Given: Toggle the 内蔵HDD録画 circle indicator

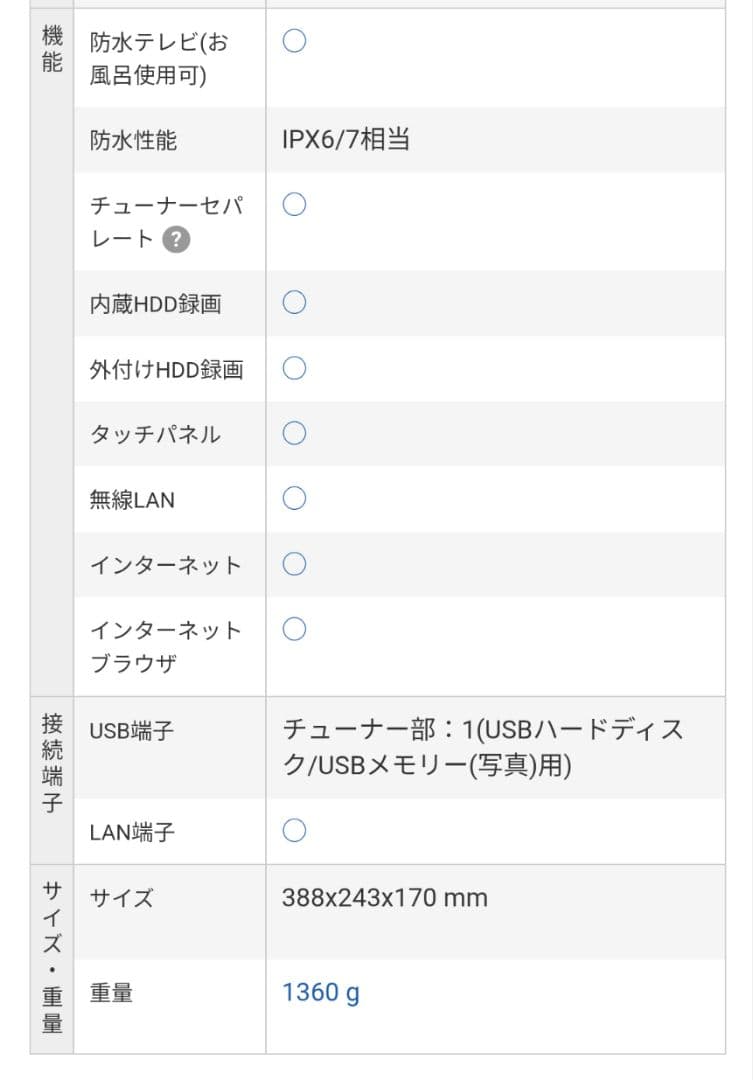Looking at the screenshot, I should [293, 304].
